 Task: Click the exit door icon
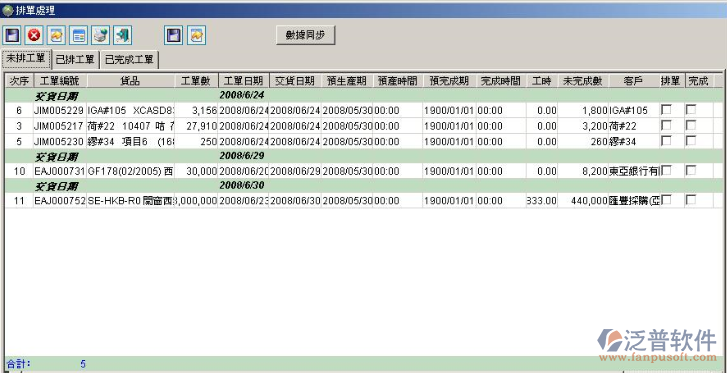pyautogui.click(x=123, y=35)
